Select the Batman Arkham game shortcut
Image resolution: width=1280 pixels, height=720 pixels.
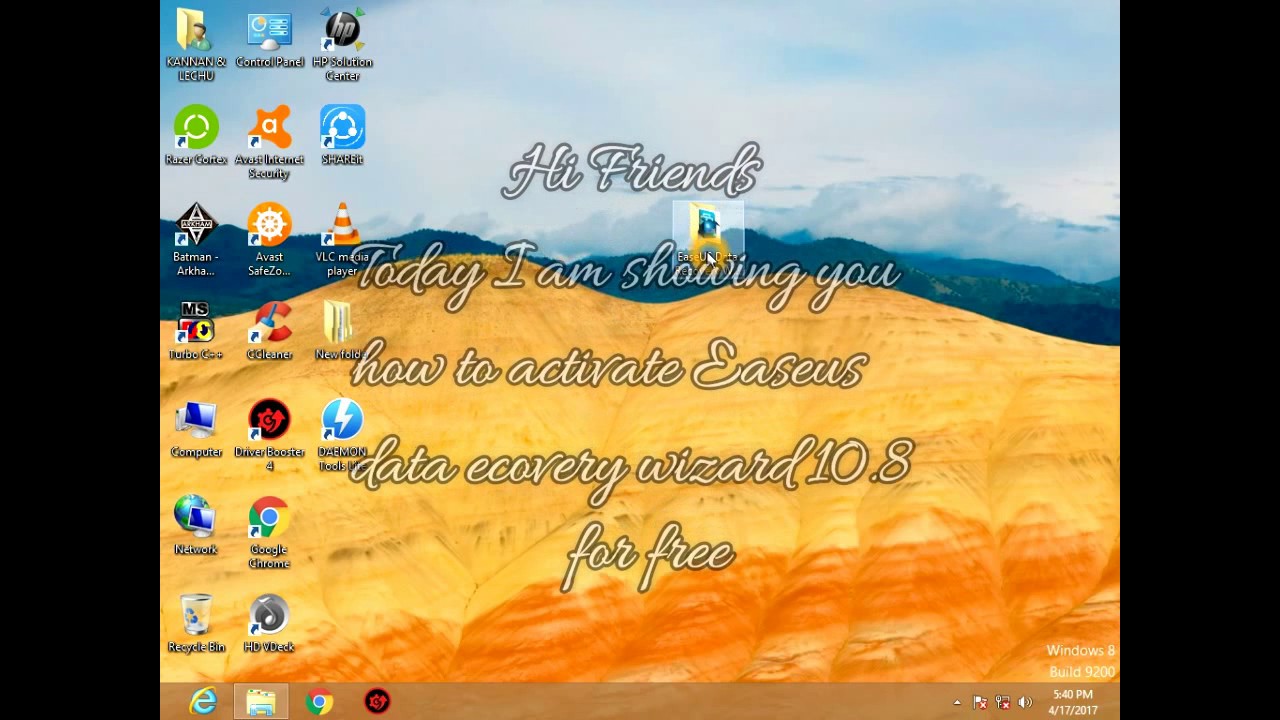tap(196, 240)
